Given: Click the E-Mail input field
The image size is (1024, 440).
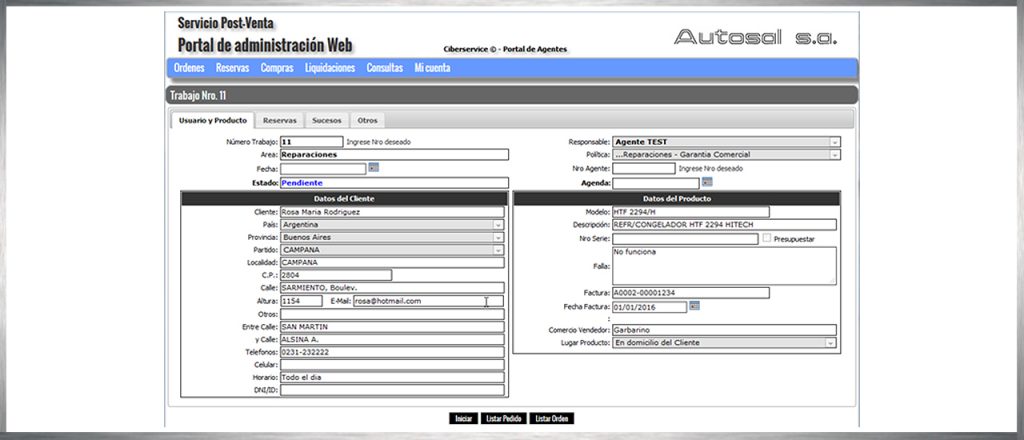Looking at the screenshot, I should [x=428, y=301].
